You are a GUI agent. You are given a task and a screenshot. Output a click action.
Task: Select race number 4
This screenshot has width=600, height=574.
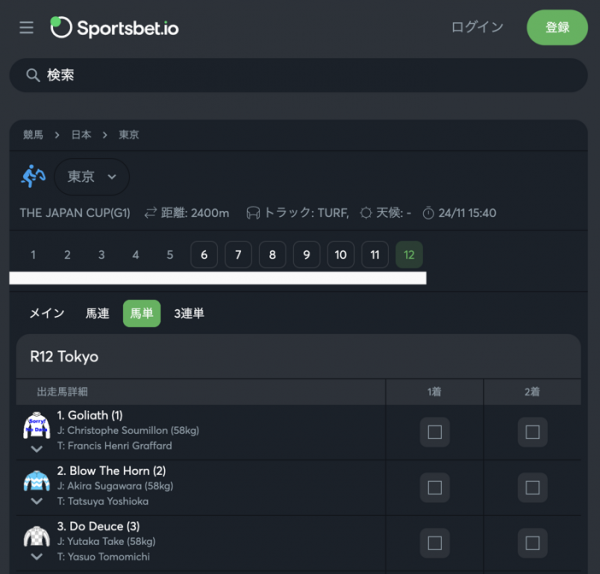click(x=135, y=254)
